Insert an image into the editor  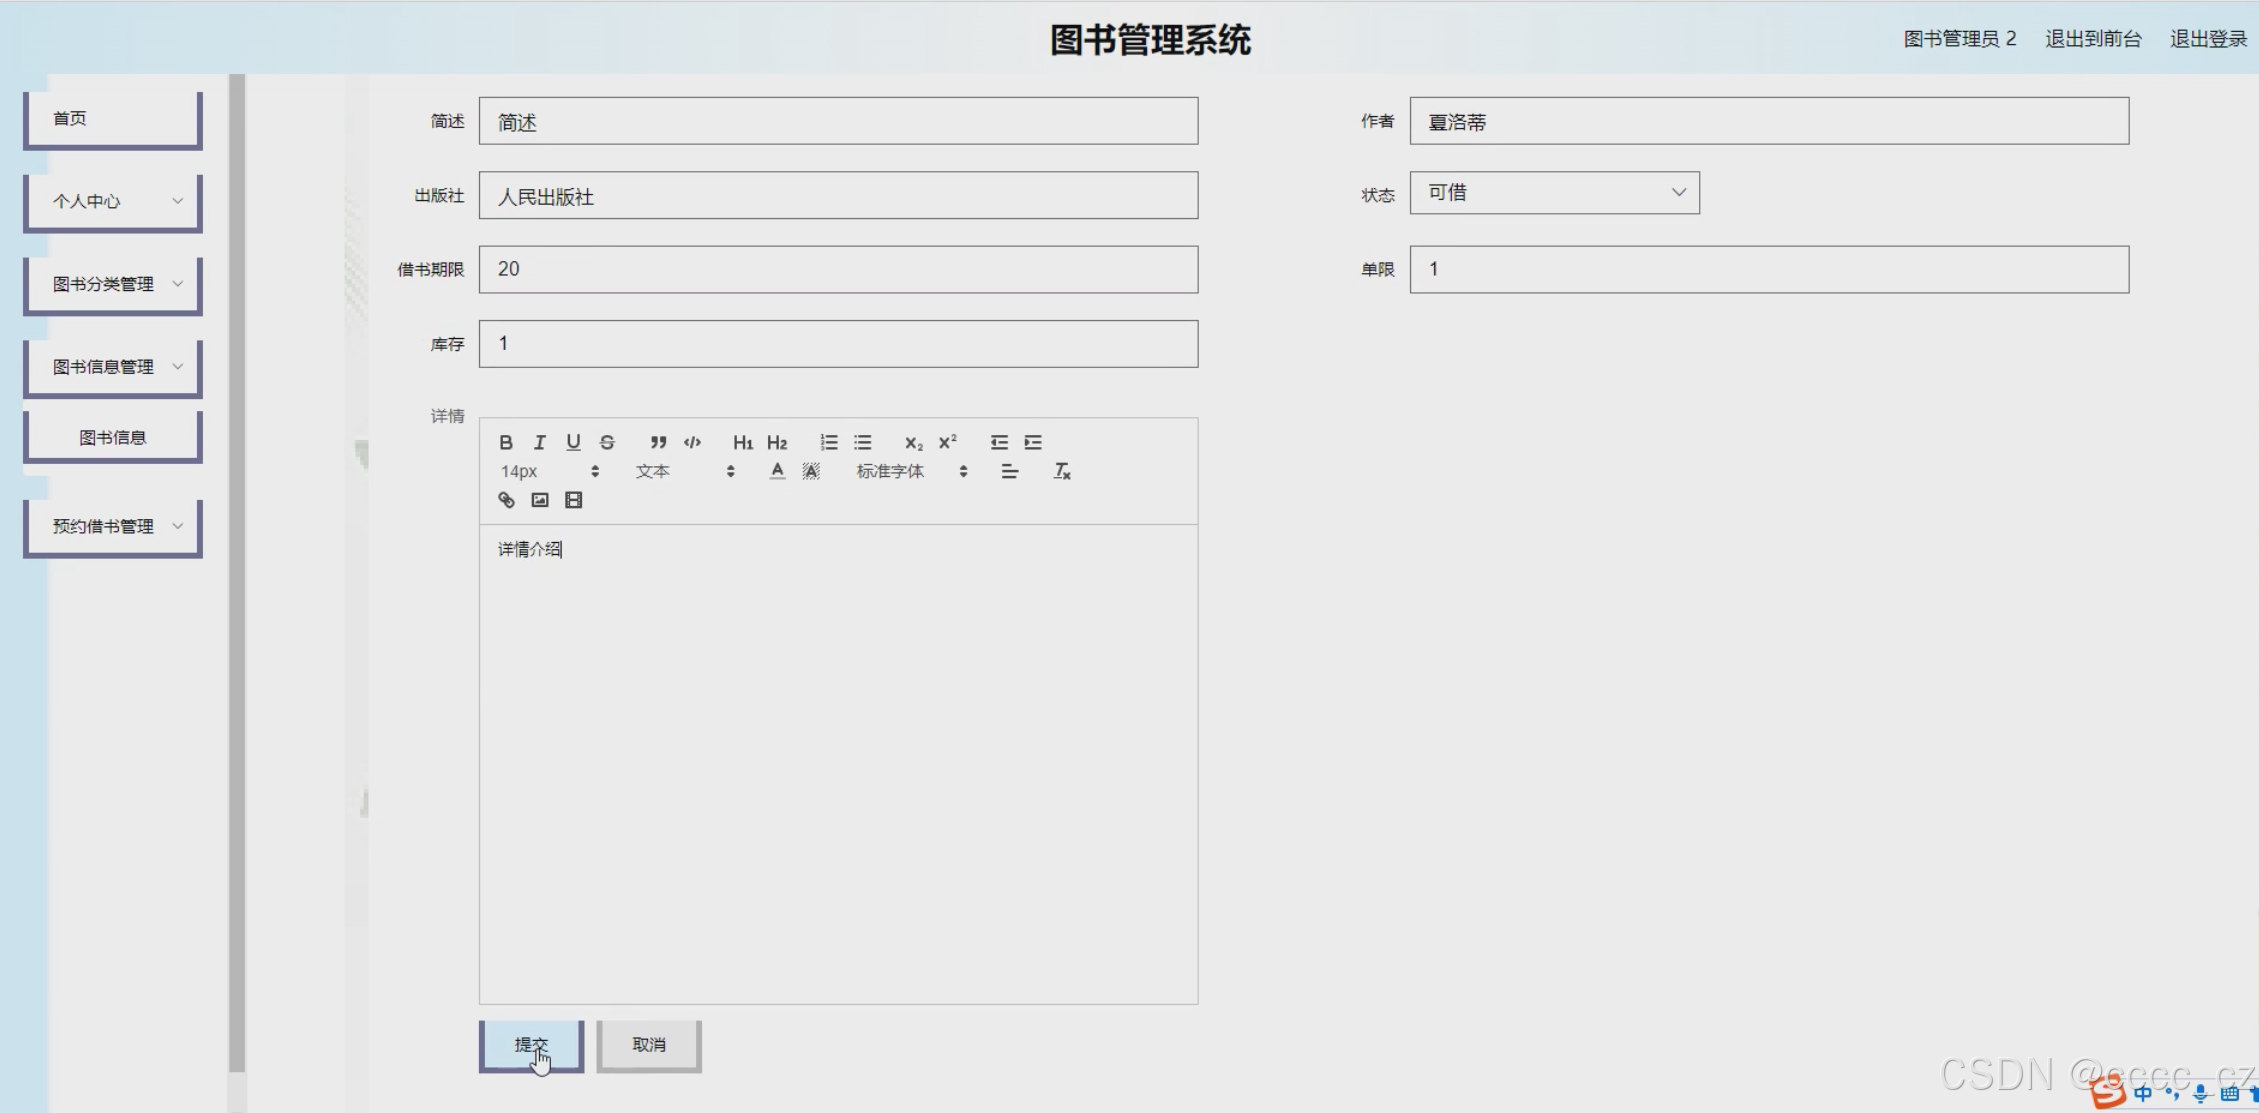(540, 500)
